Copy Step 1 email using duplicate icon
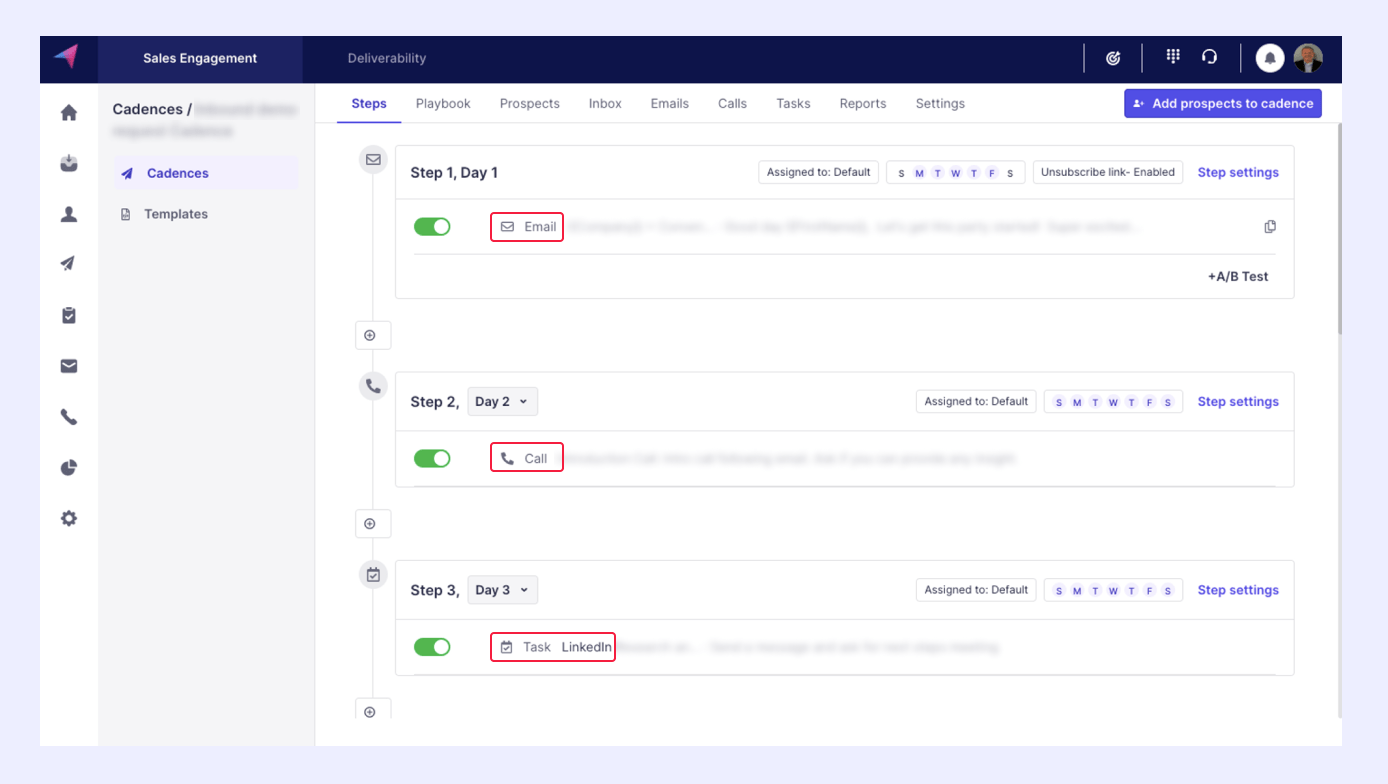The height and width of the screenshot is (784, 1388). tap(1270, 227)
